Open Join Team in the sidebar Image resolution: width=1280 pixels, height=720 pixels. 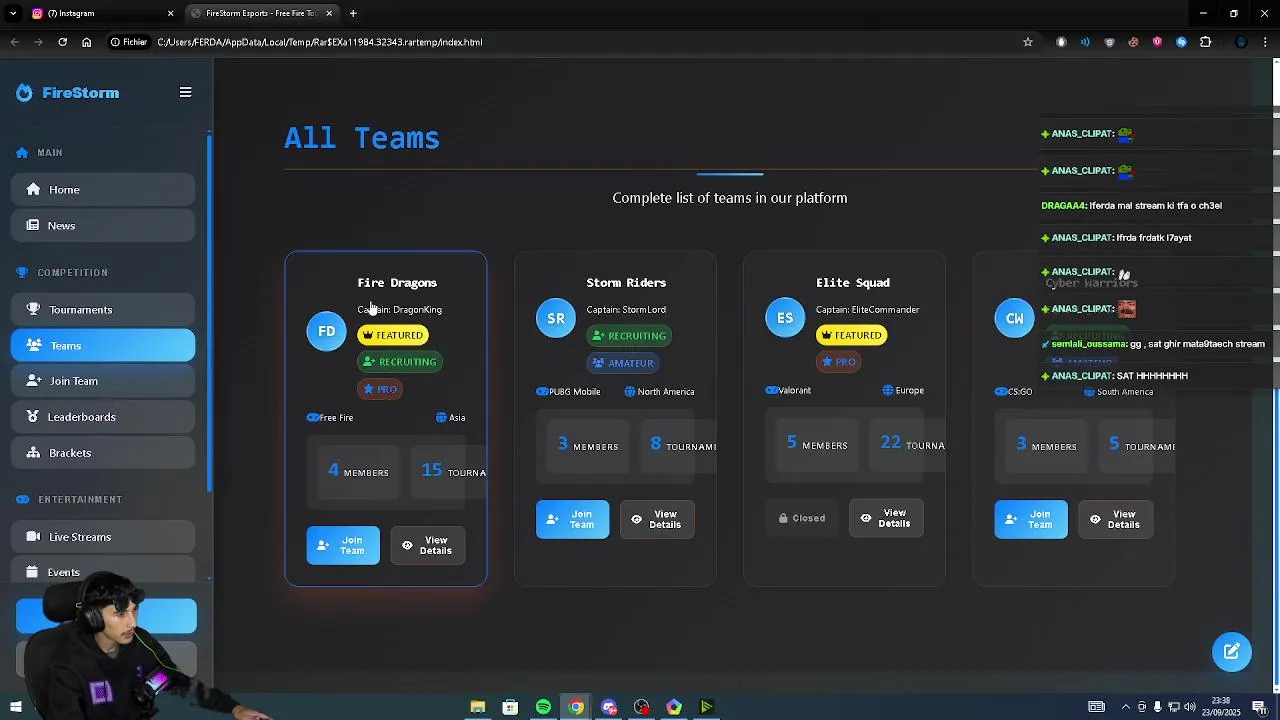103,381
